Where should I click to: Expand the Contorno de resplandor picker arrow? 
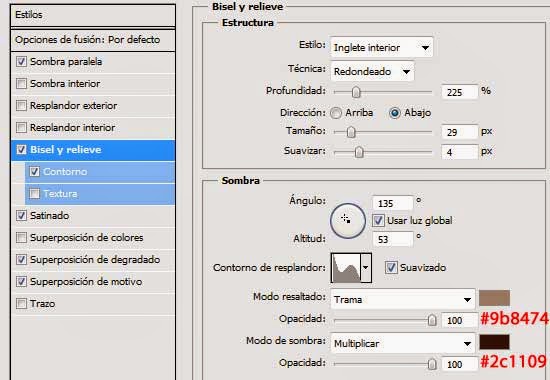pyautogui.click(x=366, y=268)
